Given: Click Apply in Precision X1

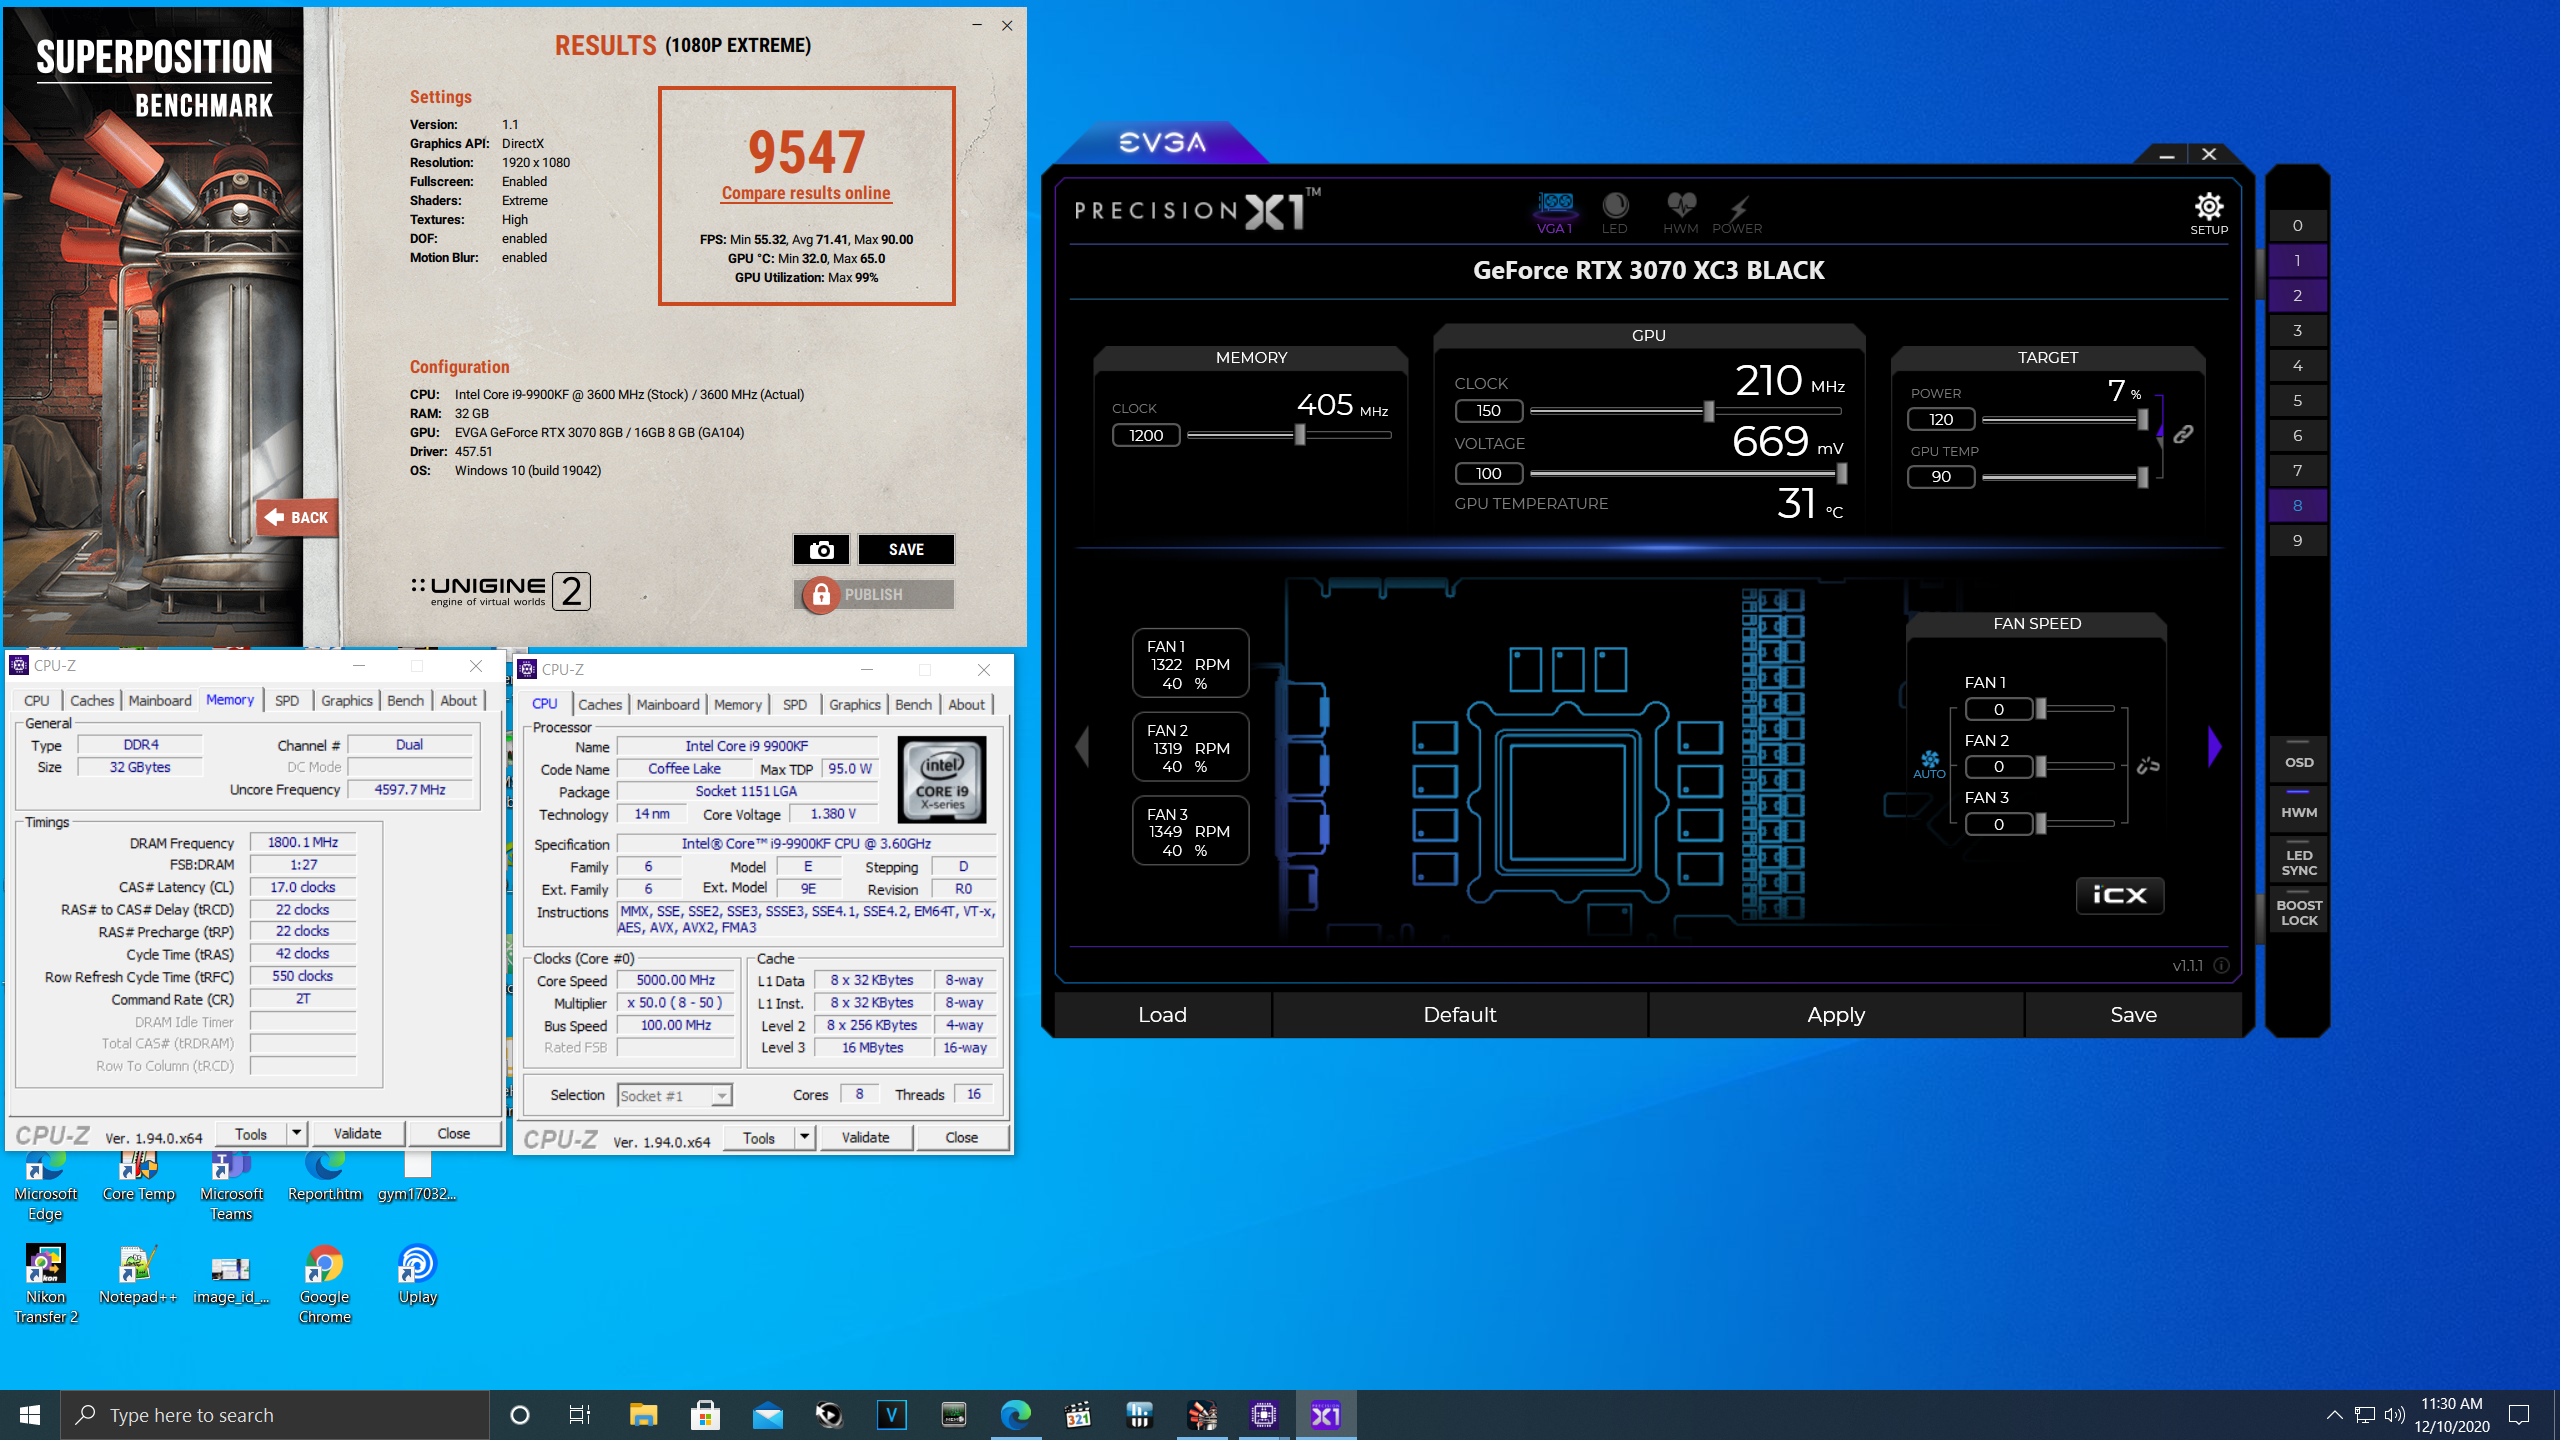Looking at the screenshot, I should 1836,1014.
